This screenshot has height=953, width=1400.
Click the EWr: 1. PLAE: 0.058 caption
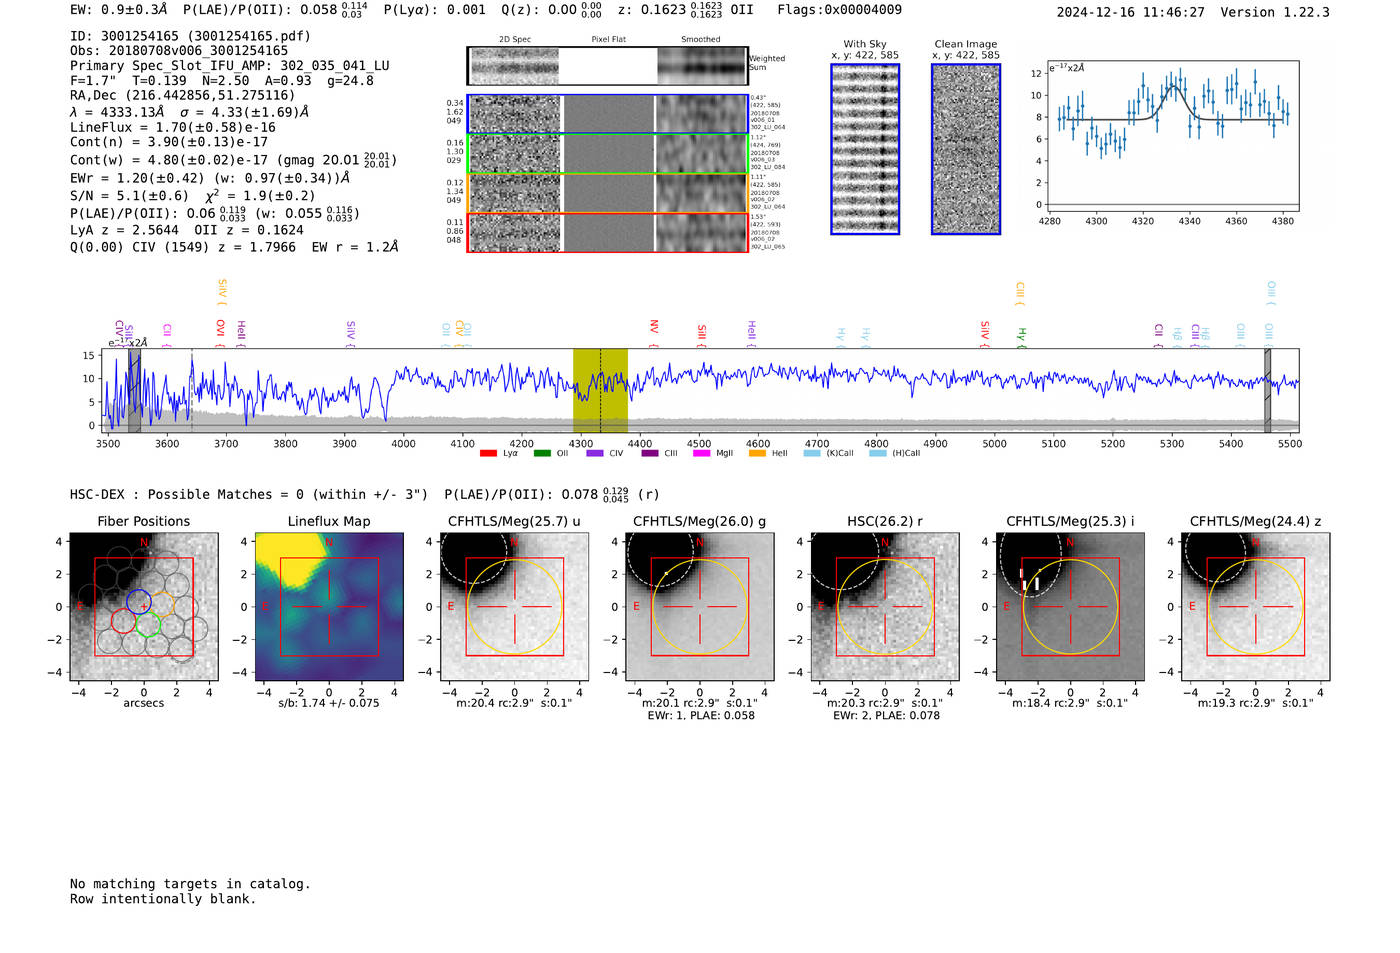click(x=701, y=716)
